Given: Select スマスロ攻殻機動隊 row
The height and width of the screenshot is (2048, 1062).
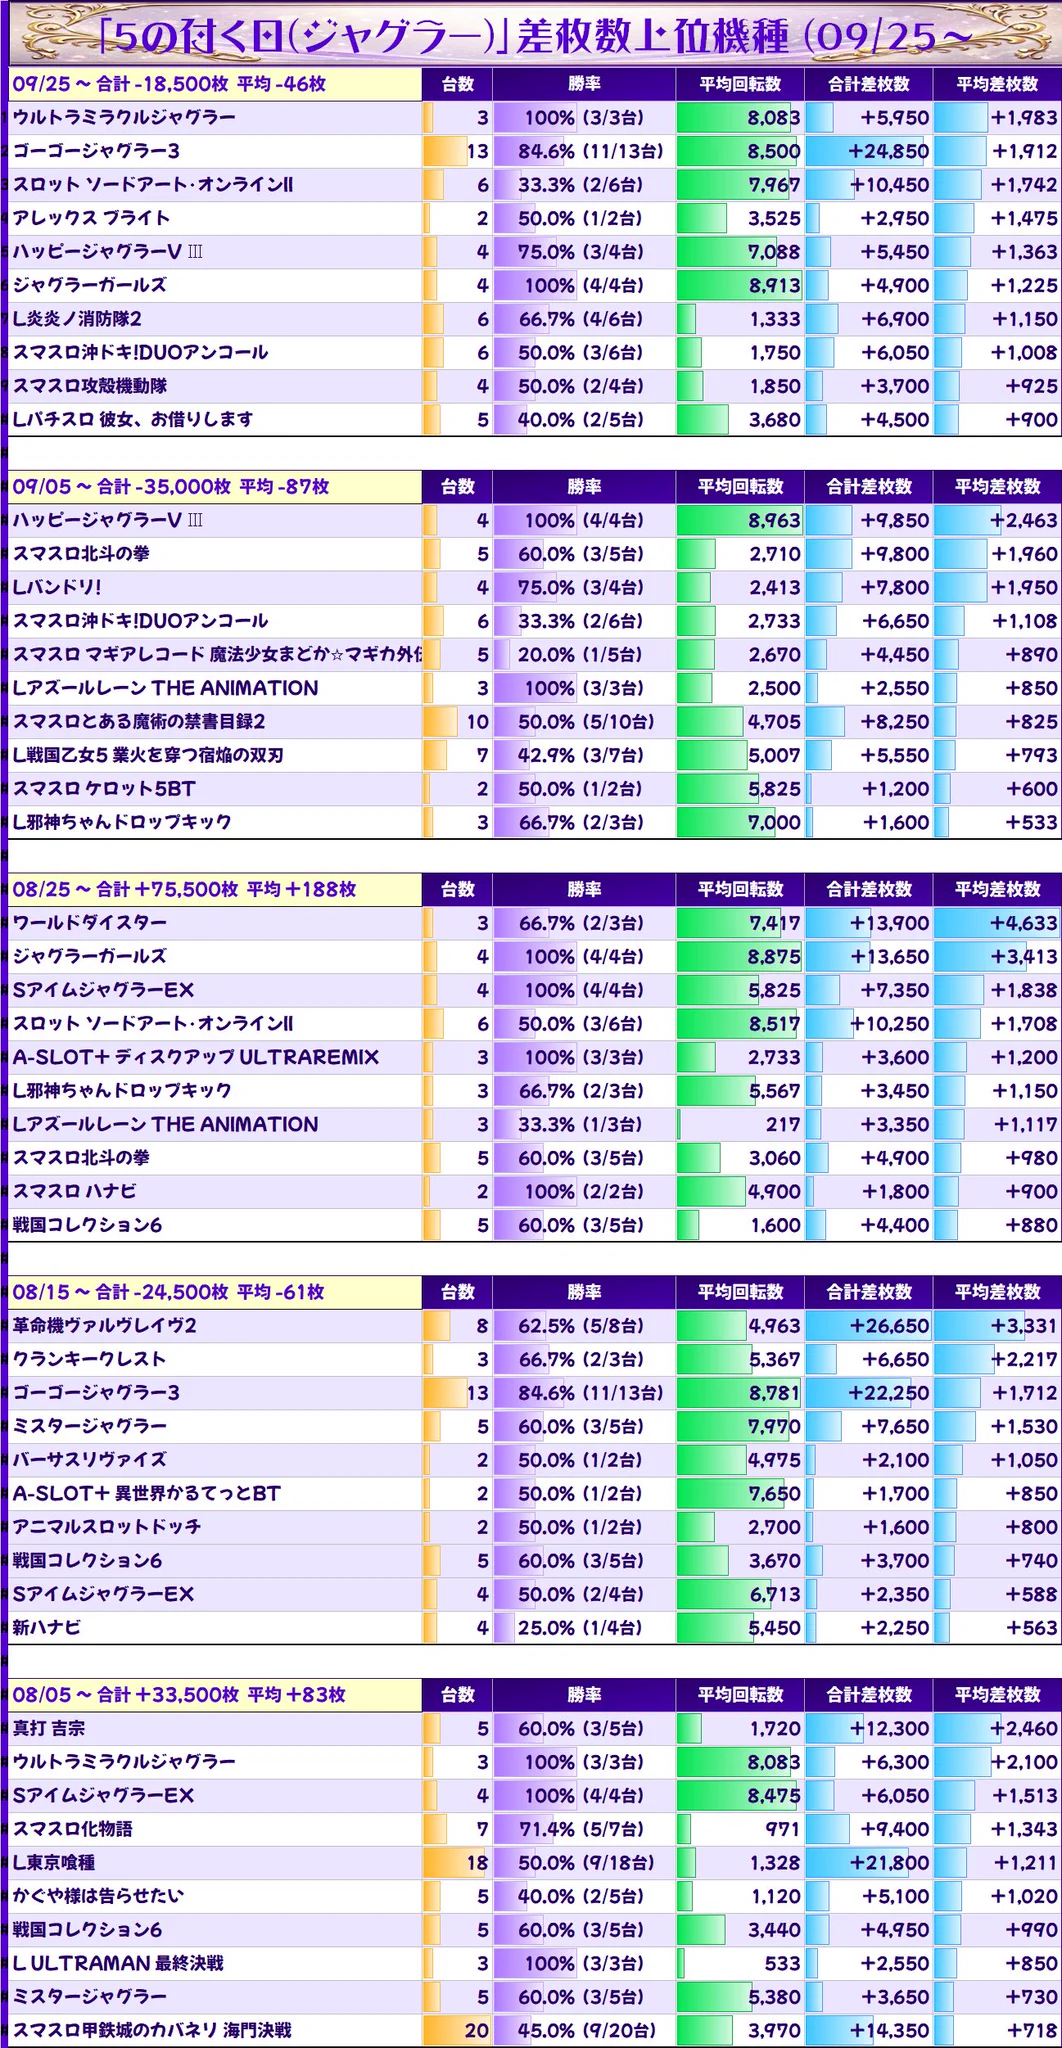Looking at the screenshot, I should point(535,387).
